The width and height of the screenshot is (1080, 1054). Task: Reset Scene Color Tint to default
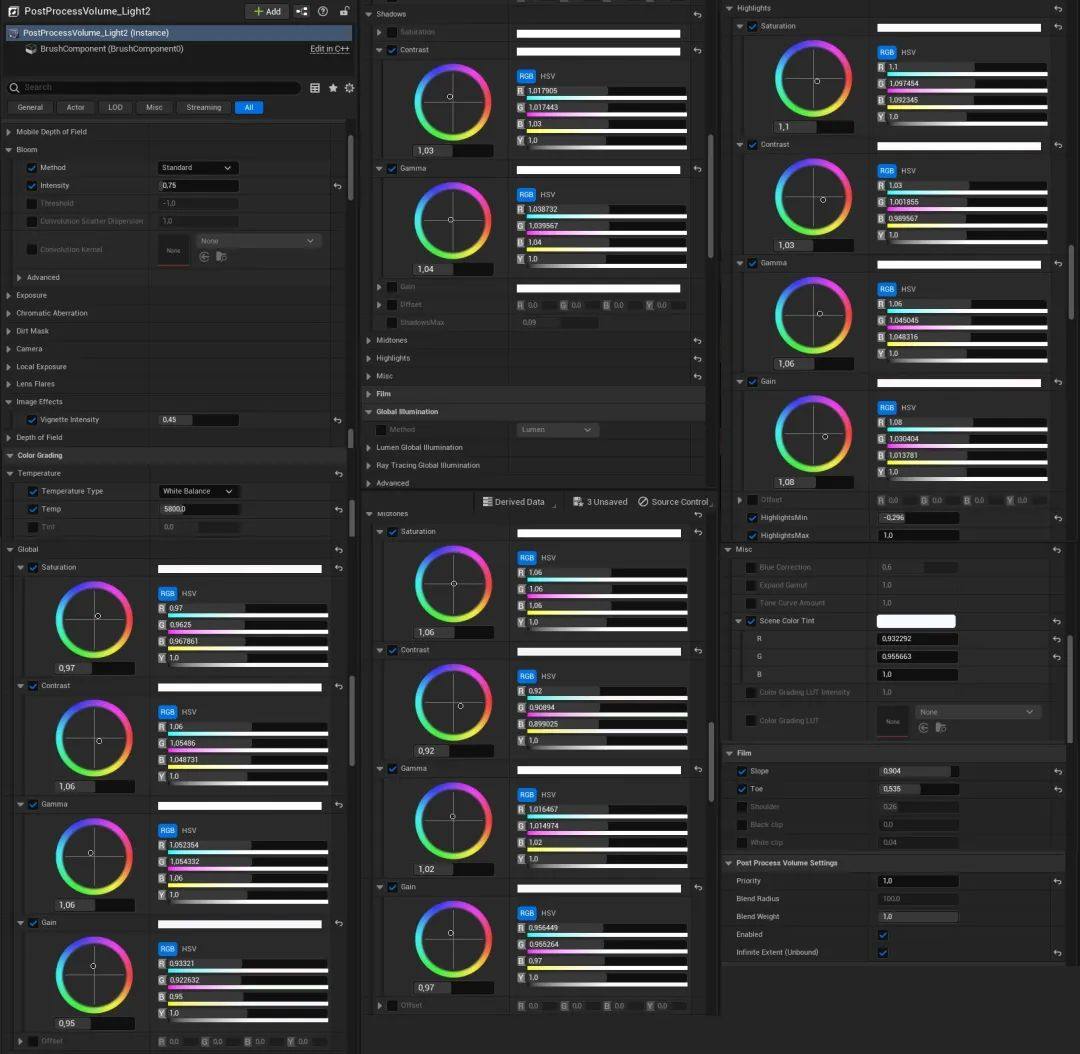[1057, 621]
